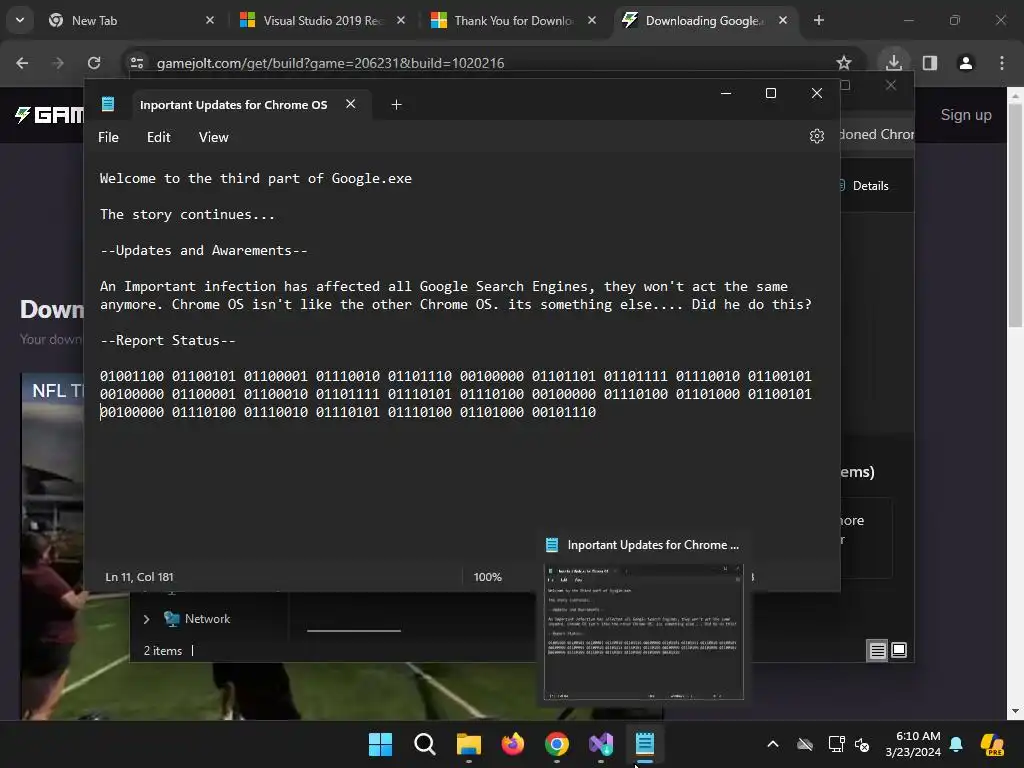
Task: Open the Notepad settings gear
Action: pos(816,136)
